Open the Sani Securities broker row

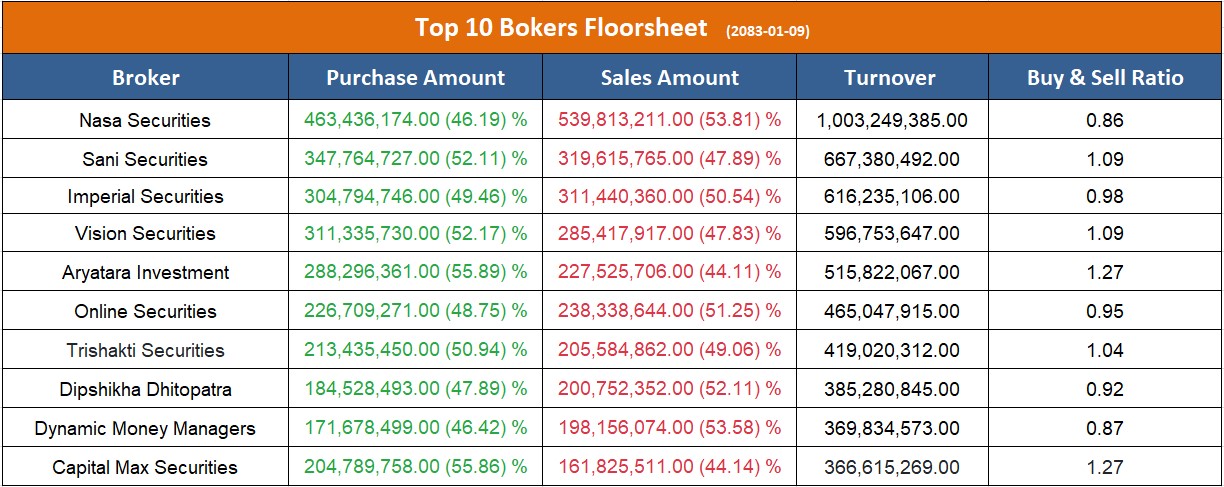click(x=145, y=159)
